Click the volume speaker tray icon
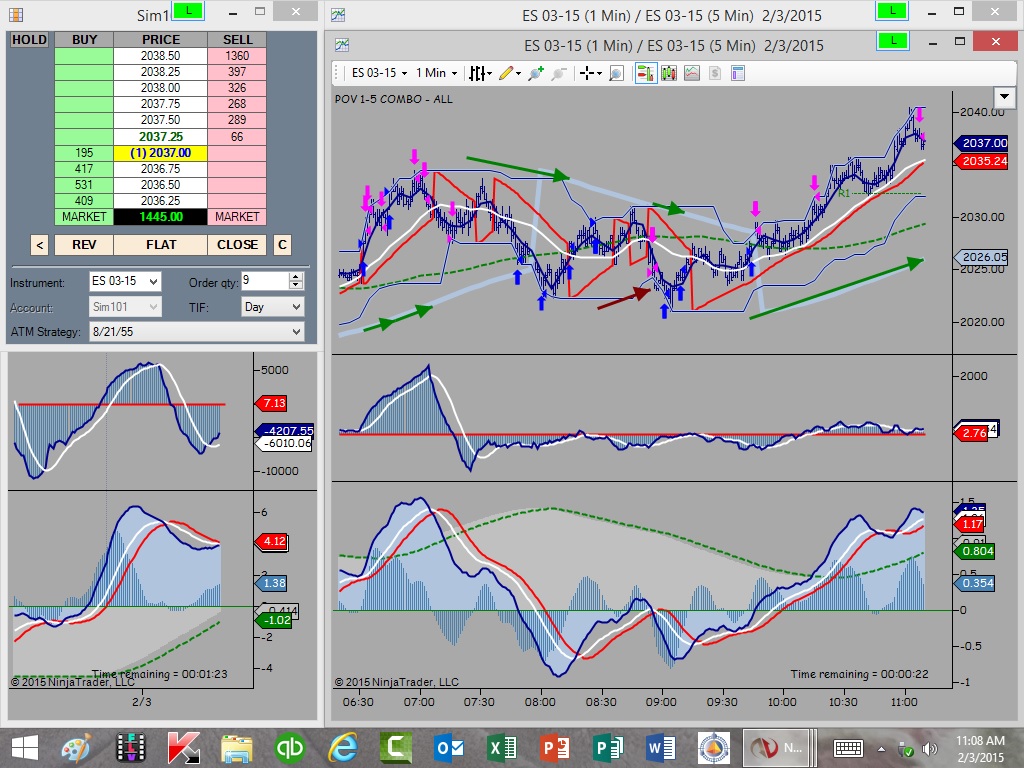 [x=930, y=749]
